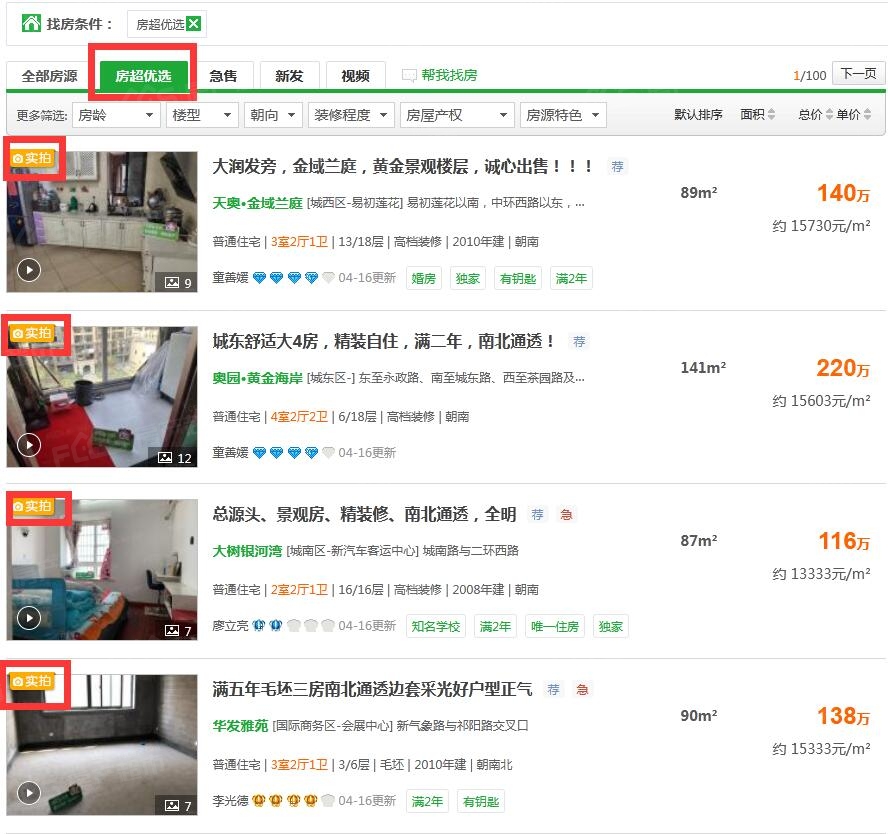Open the 朝向 dropdown
The height and width of the screenshot is (834, 888).
[273, 115]
